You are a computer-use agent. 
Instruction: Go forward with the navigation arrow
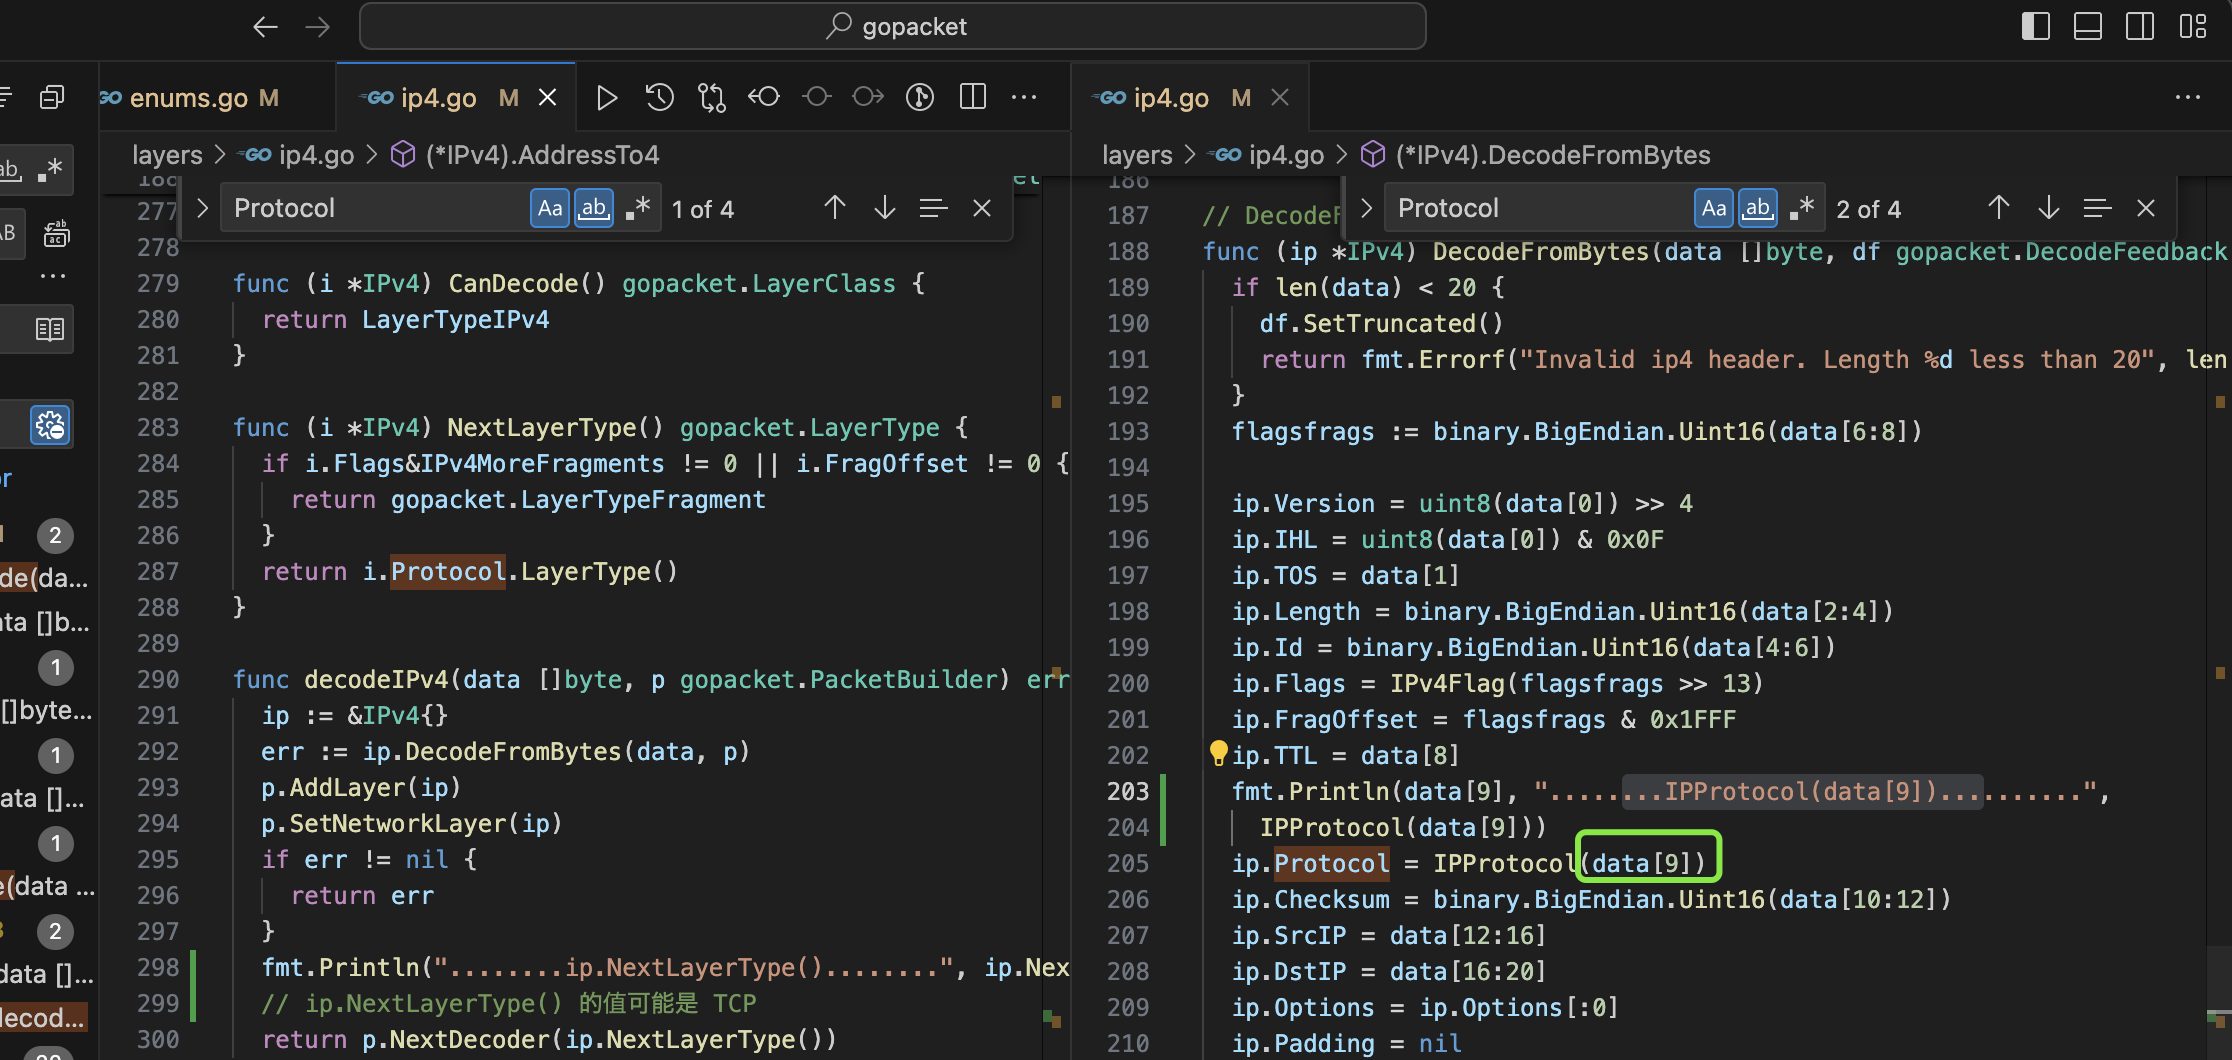click(x=317, y=27)
